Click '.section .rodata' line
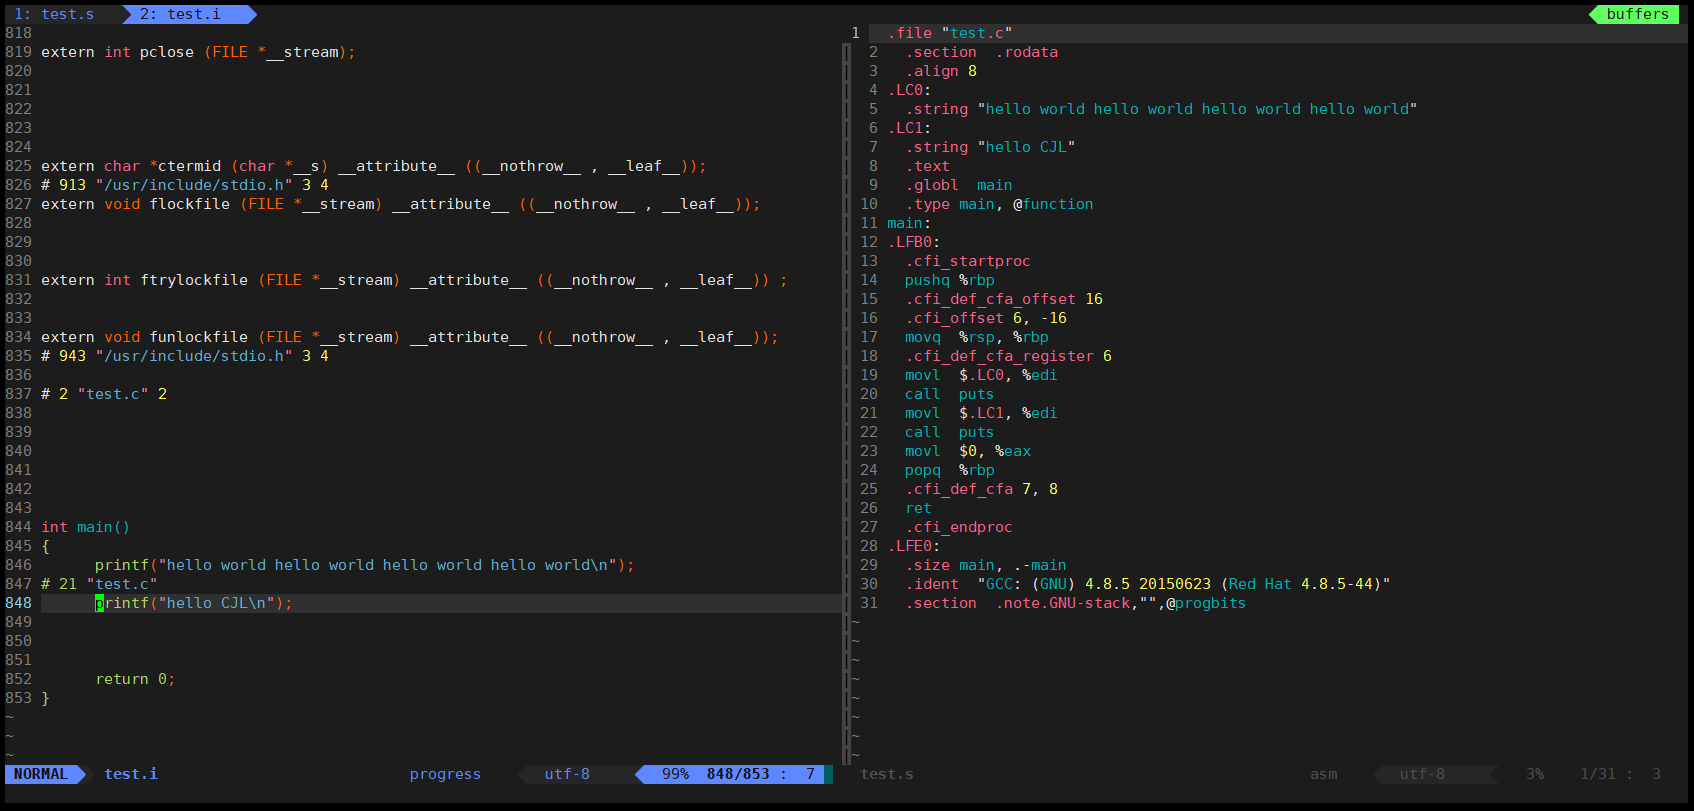The height and width of the screenshot is (811, 1694). (x=982, y=52)
